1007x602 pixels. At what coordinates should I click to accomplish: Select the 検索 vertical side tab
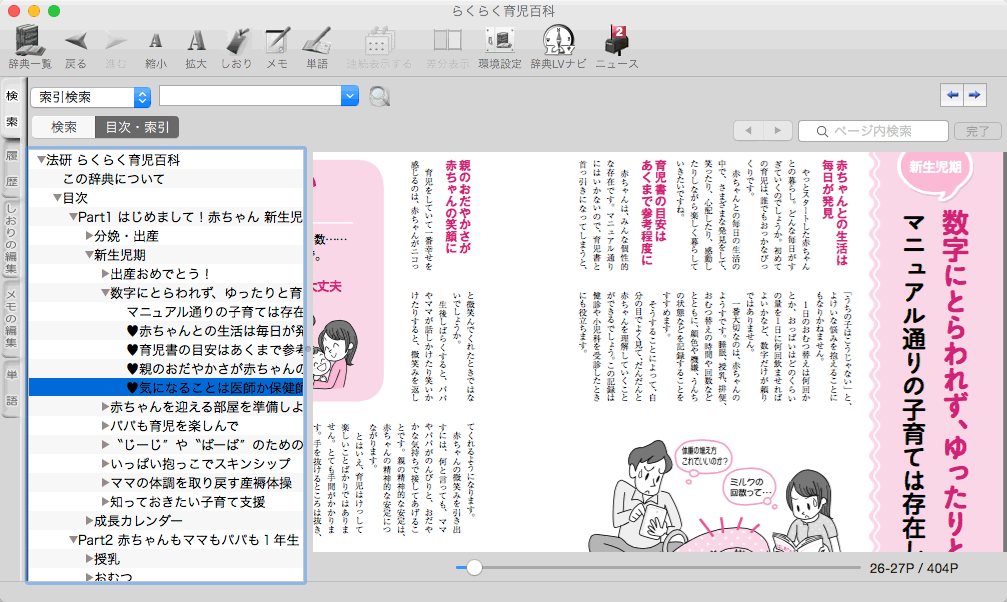click(x=12, y=109)
